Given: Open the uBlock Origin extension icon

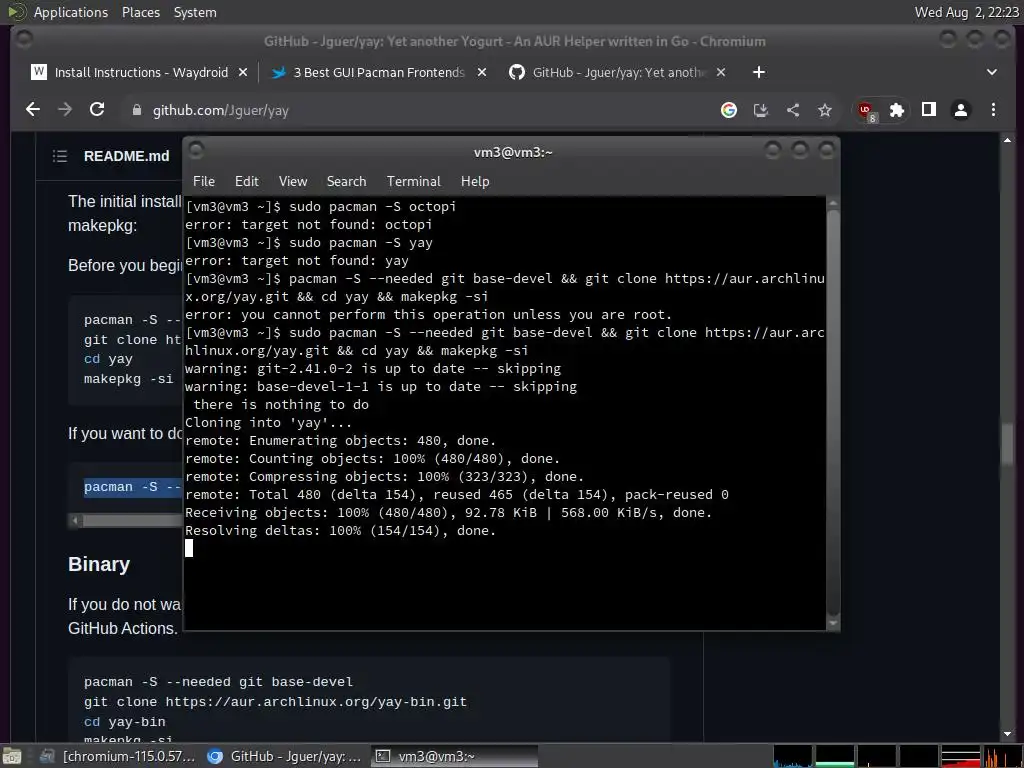Looking at the screenshot, I should (867, 110).
